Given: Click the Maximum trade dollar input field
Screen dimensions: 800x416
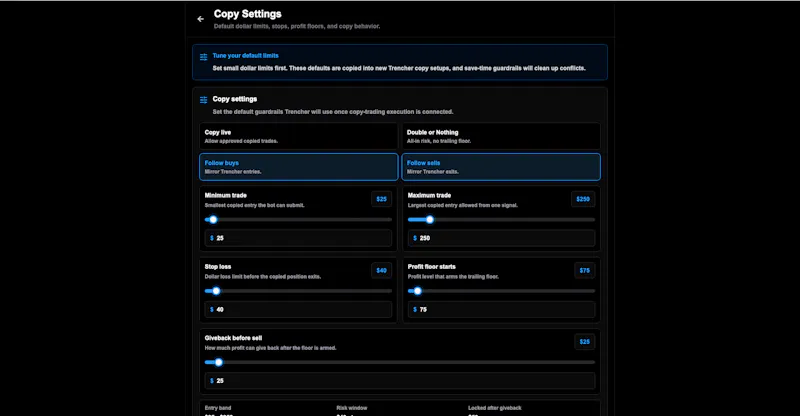Looking at the screenshot, I should [x=501, y=238].
